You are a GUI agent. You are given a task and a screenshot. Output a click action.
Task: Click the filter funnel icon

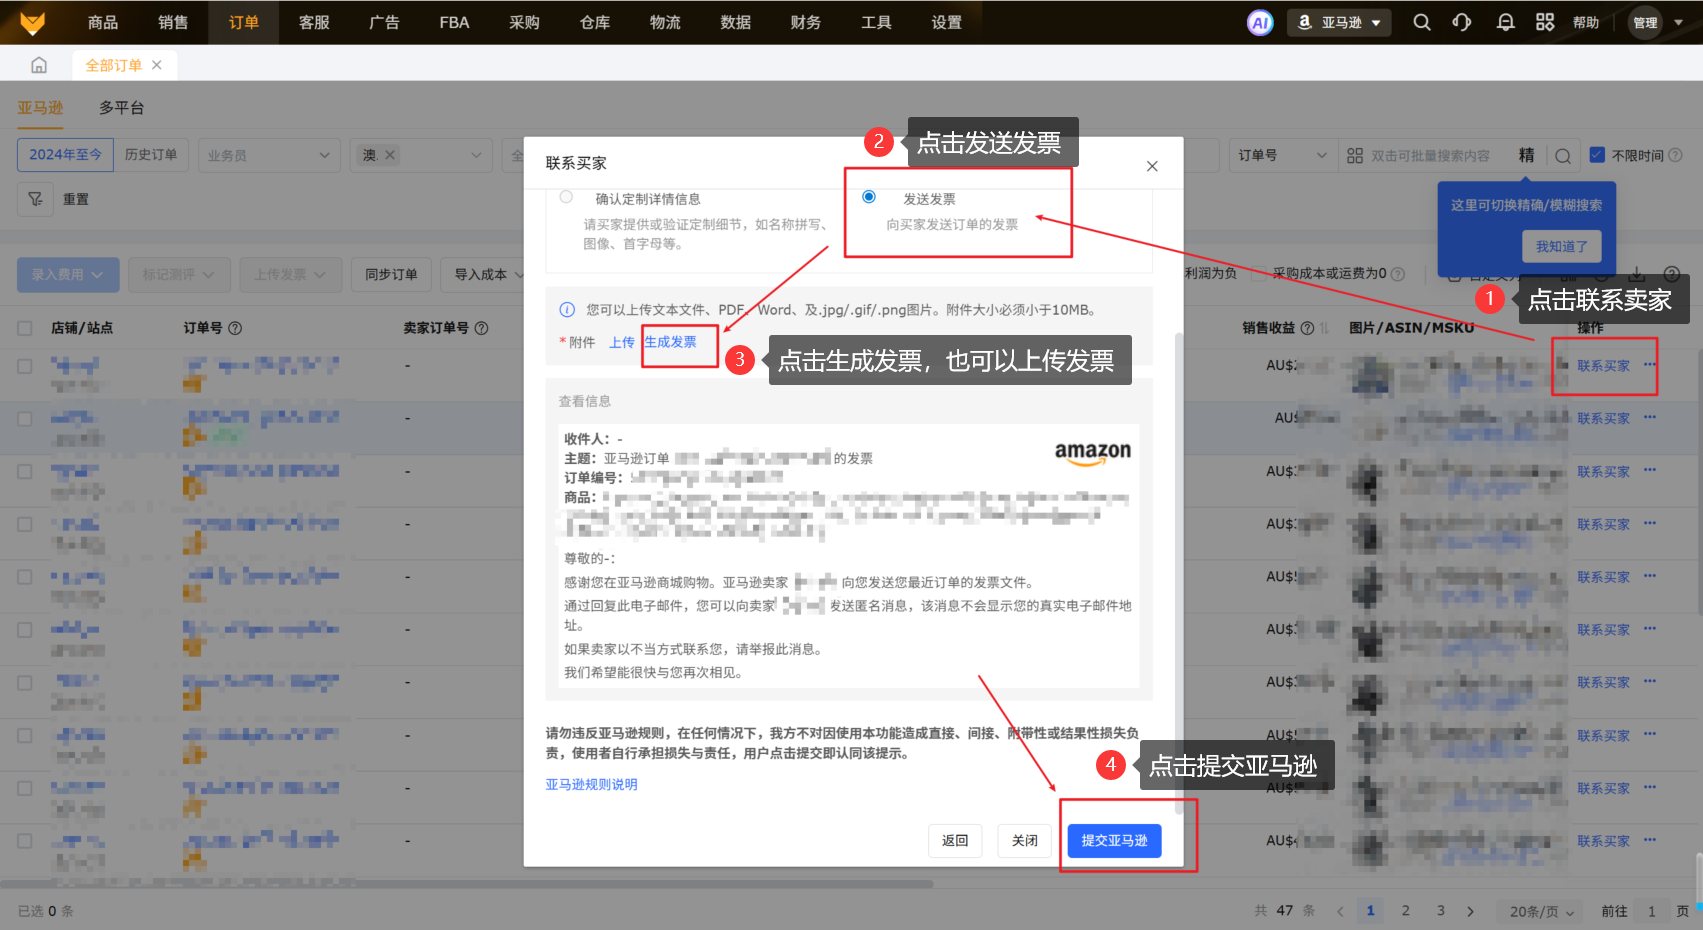pos(35,199)
